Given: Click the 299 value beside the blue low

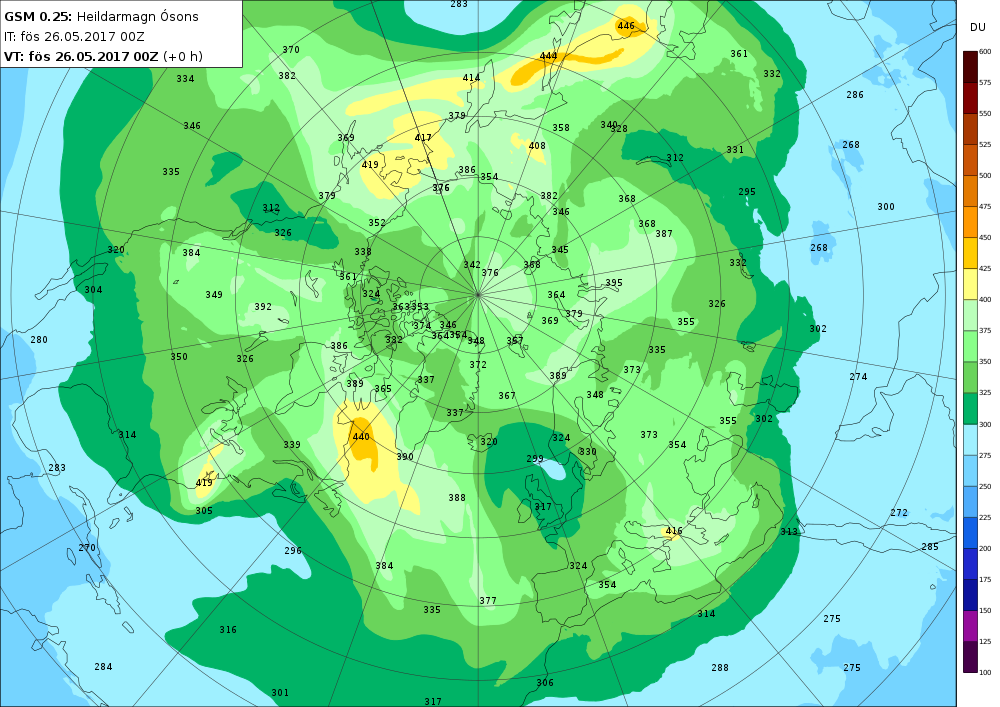Looking at the screenshot, I should tap(535, 459).
